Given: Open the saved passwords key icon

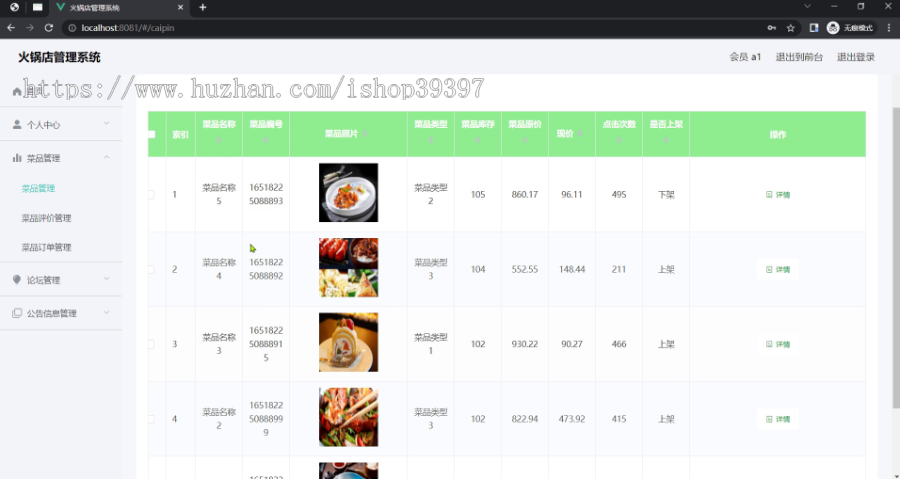Looking at the screenshot, I should click(x=772, y=28).
